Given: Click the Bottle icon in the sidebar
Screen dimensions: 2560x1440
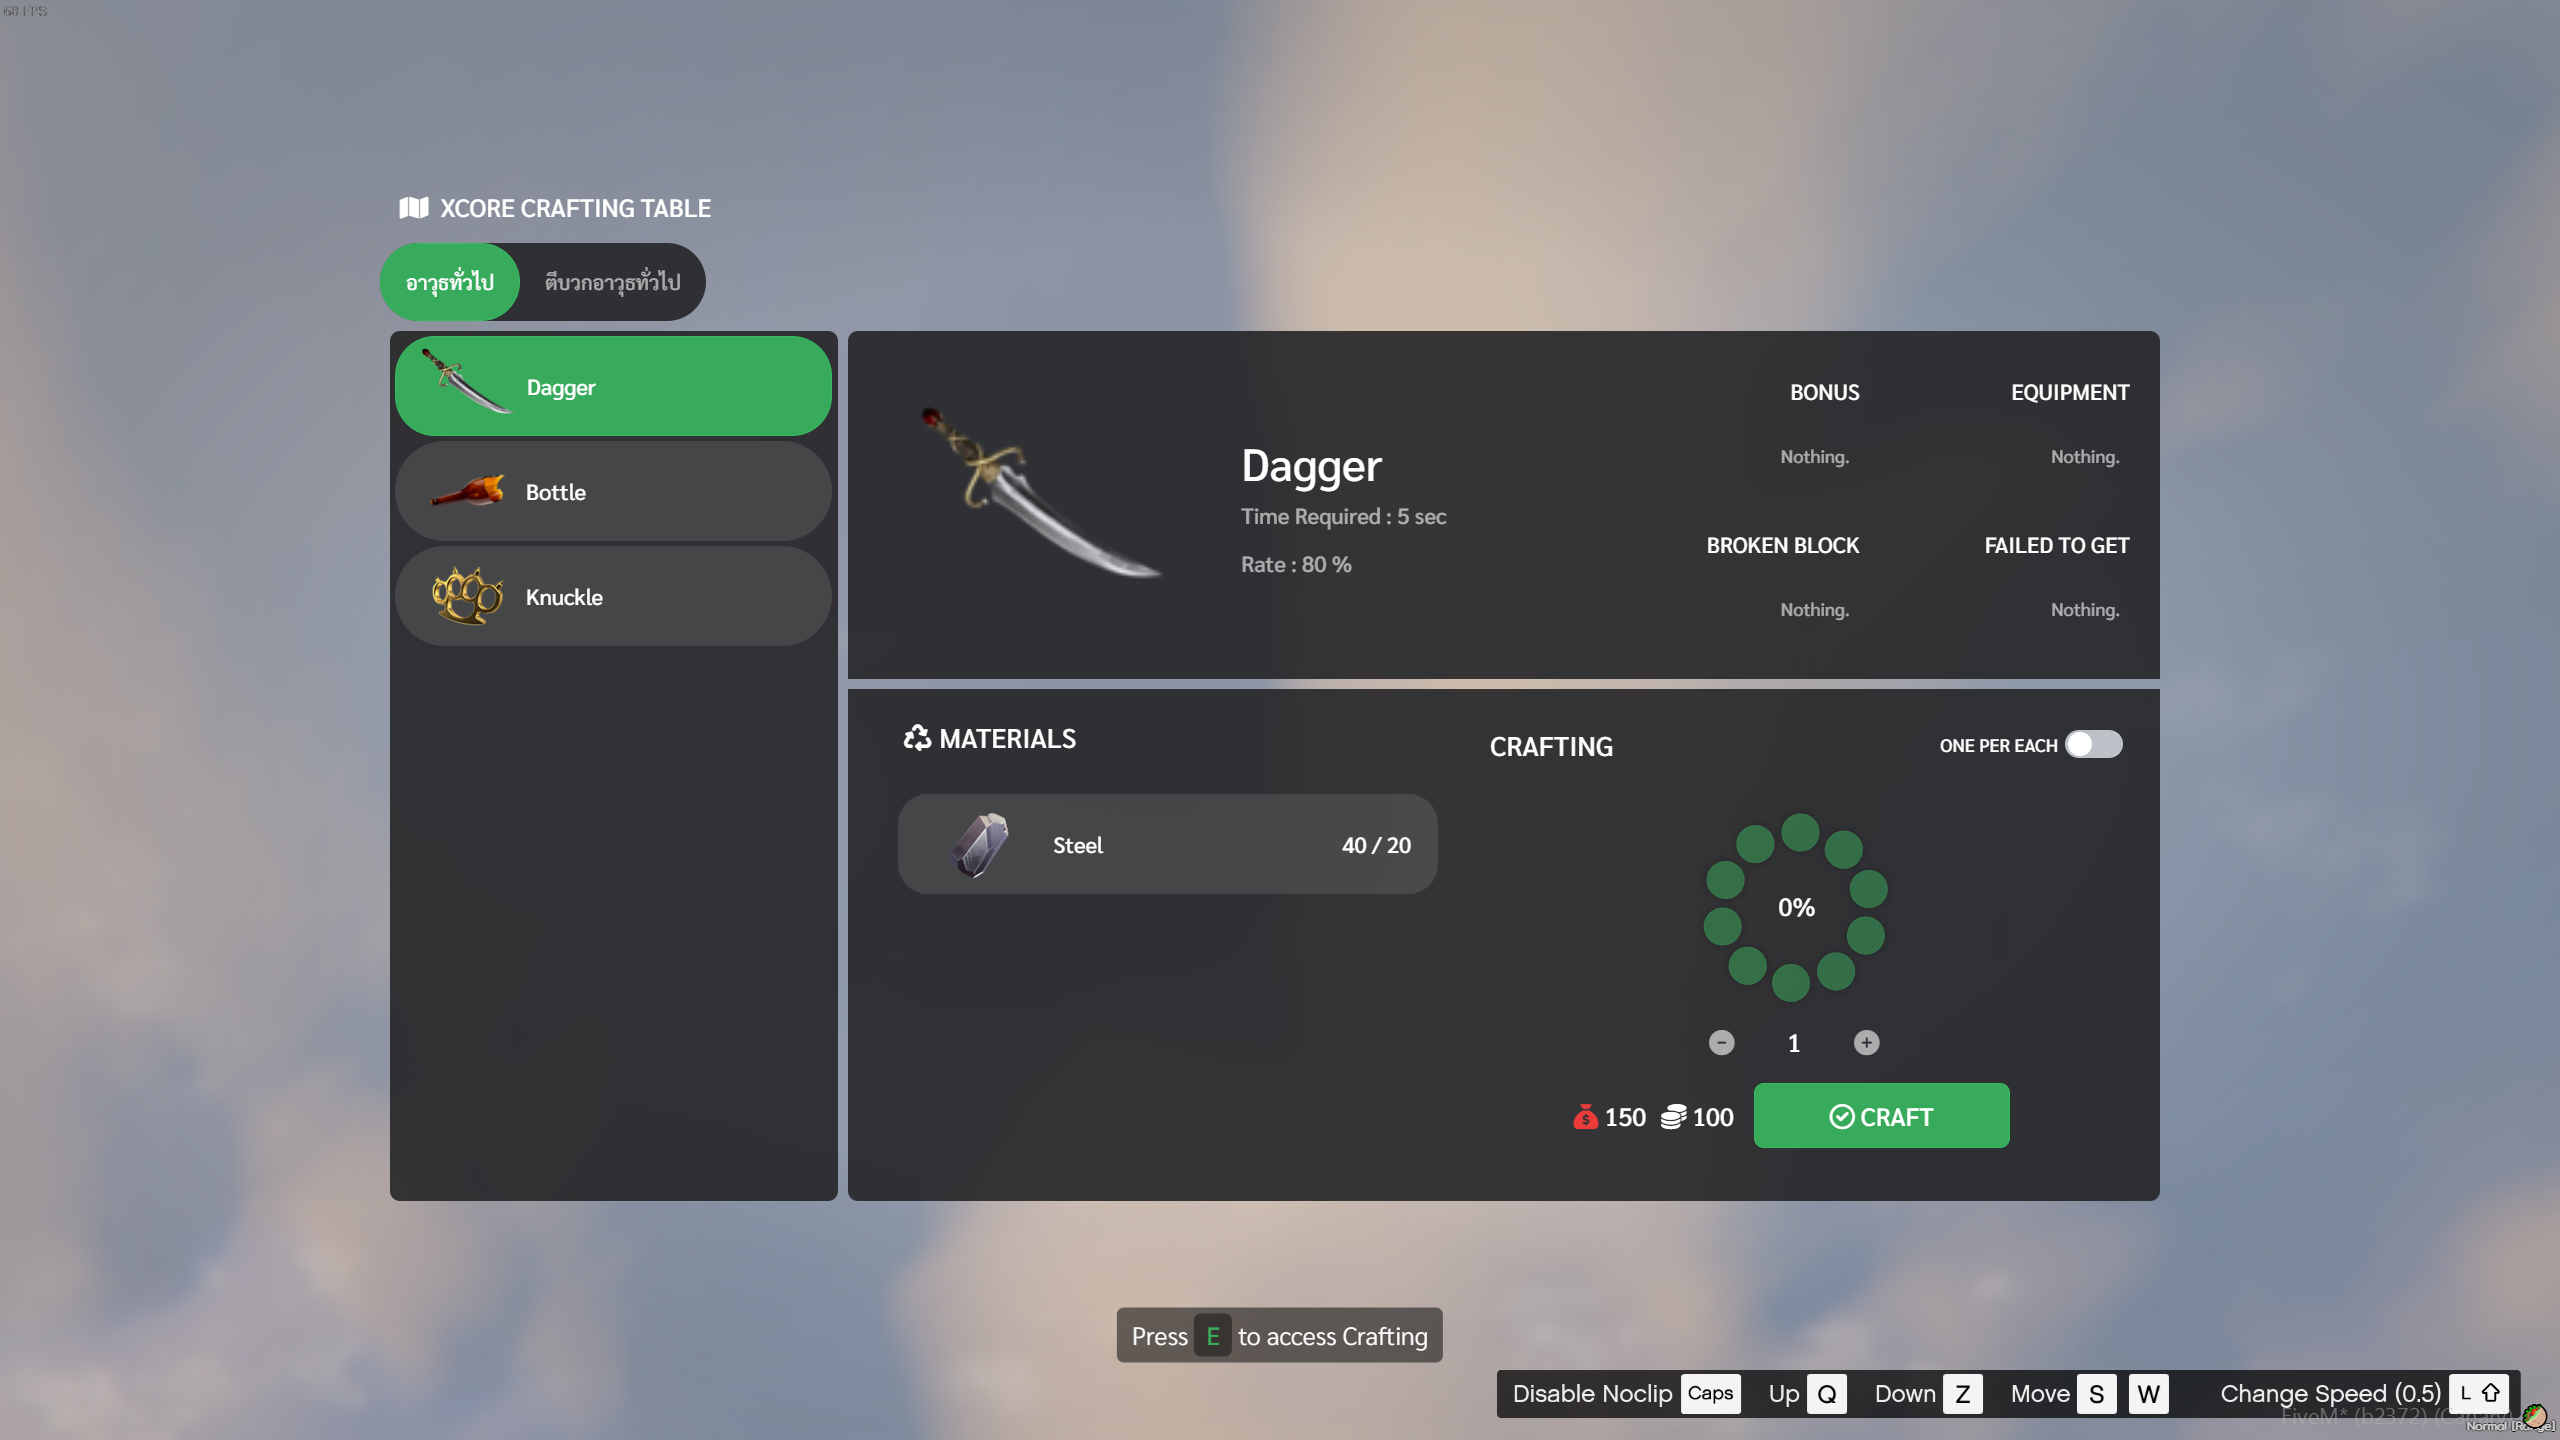Looking at the screenshot, I should [465, 491].
